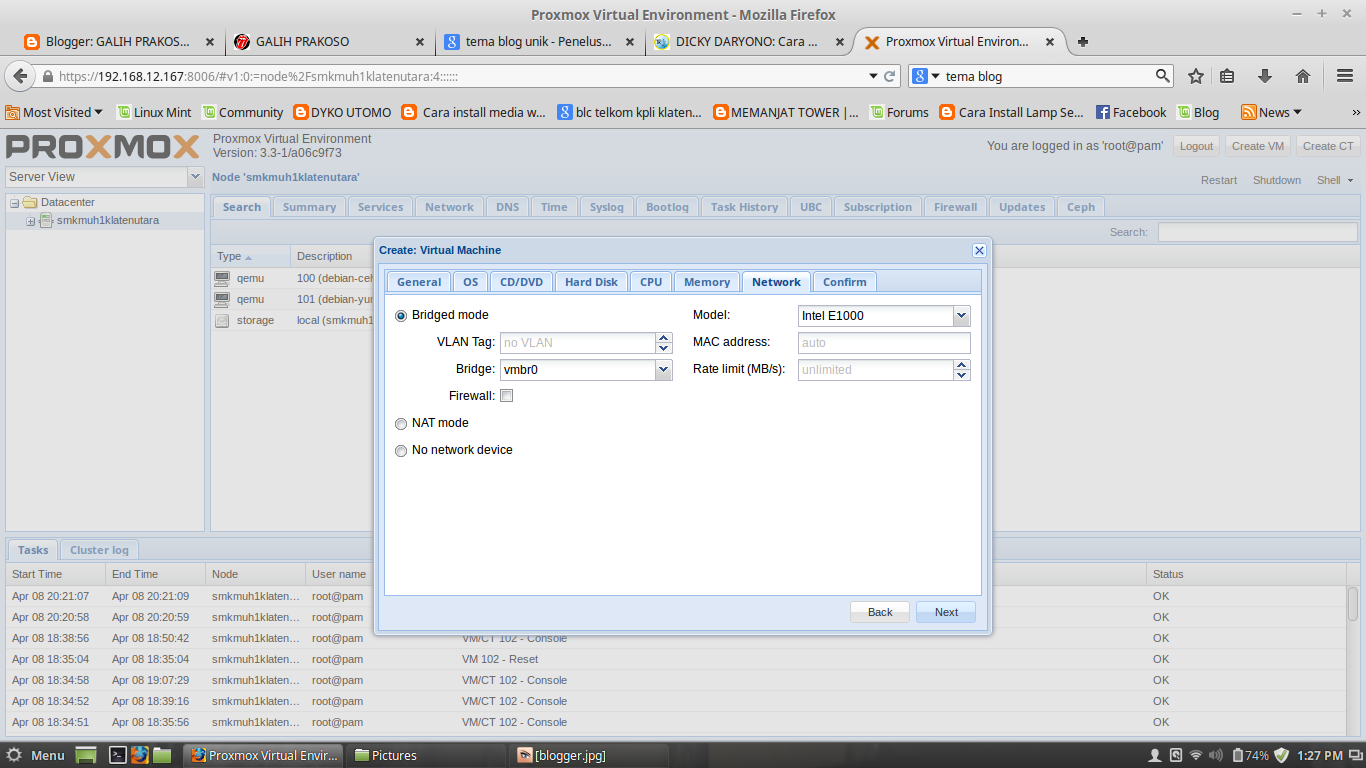Viewport: 1366px width, 768px height.
Task: Click the smkmuh1klatenutara node server icon
Action: [46, 221]
